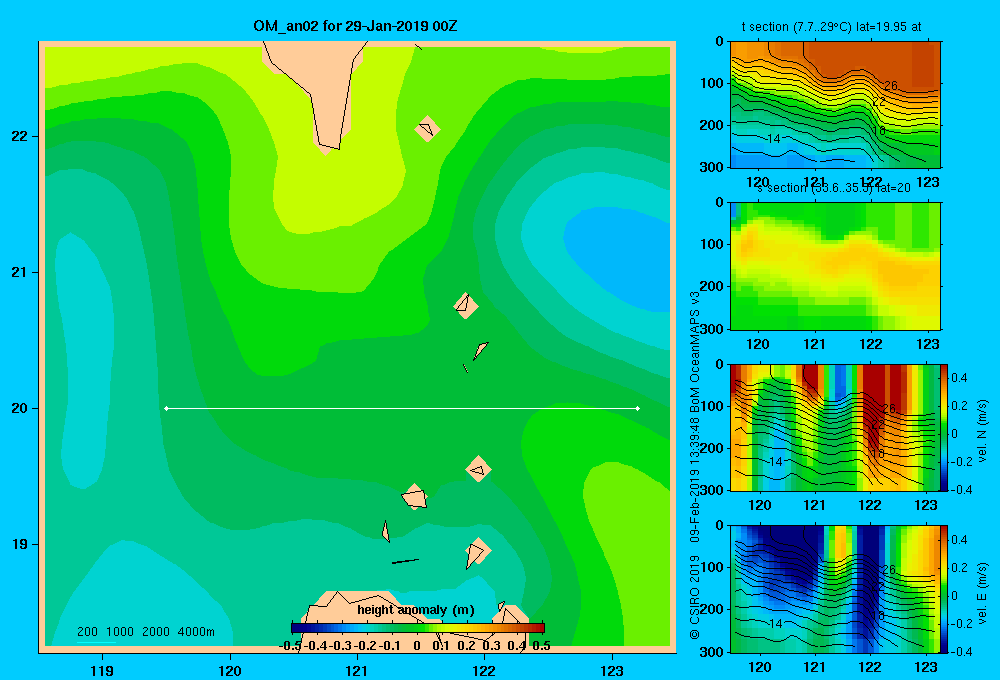Screen dimensions: 1000x680
Task: Click the -0.5 label on height anomaly scale
Action: [x=290, y=646]
